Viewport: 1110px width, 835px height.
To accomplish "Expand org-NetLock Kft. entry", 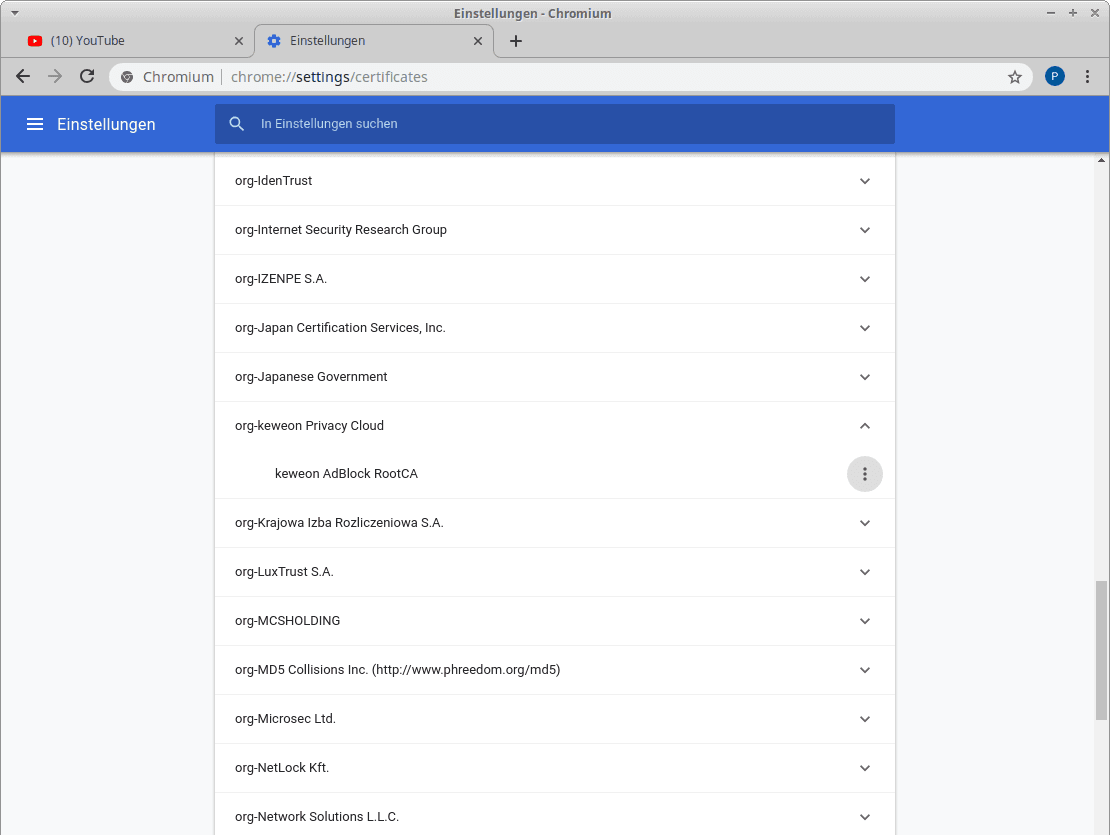I will point(864,768).
